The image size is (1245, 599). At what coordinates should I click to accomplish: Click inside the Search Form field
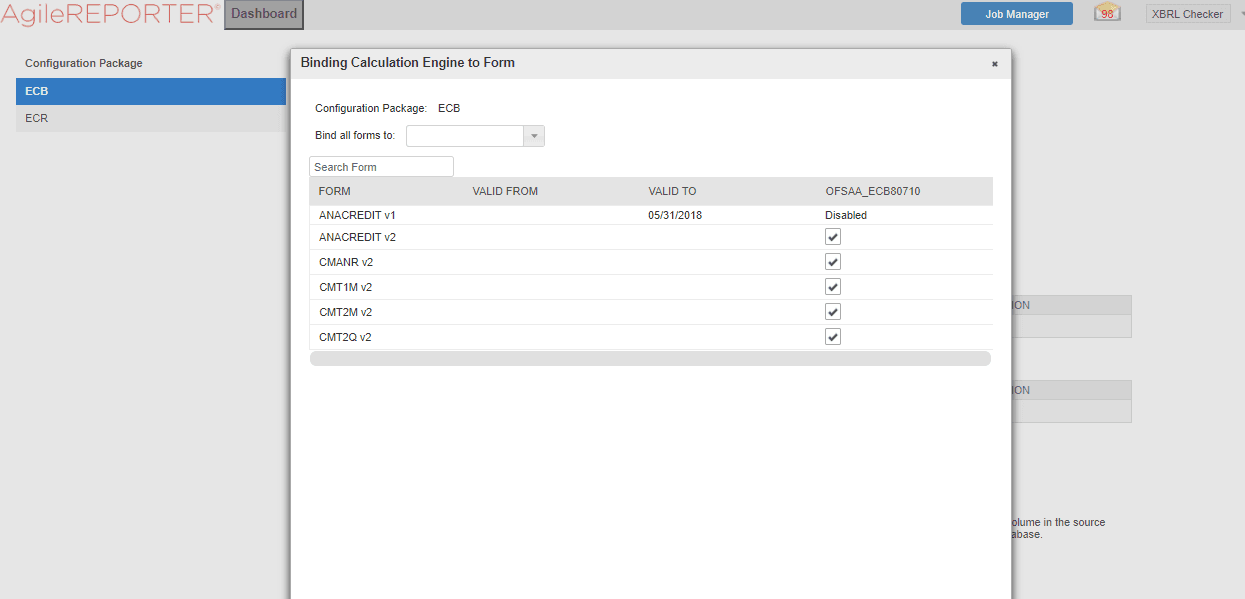(381, 166)
